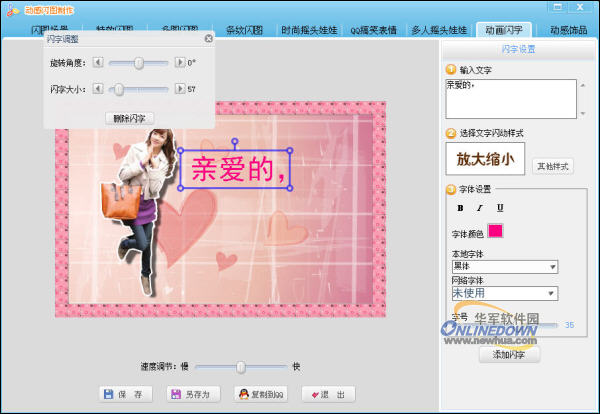The height and width of the screenshot is (414, 600).
Task: Toggle italic formatting for the flash text
Action: (x=480, y=208)
